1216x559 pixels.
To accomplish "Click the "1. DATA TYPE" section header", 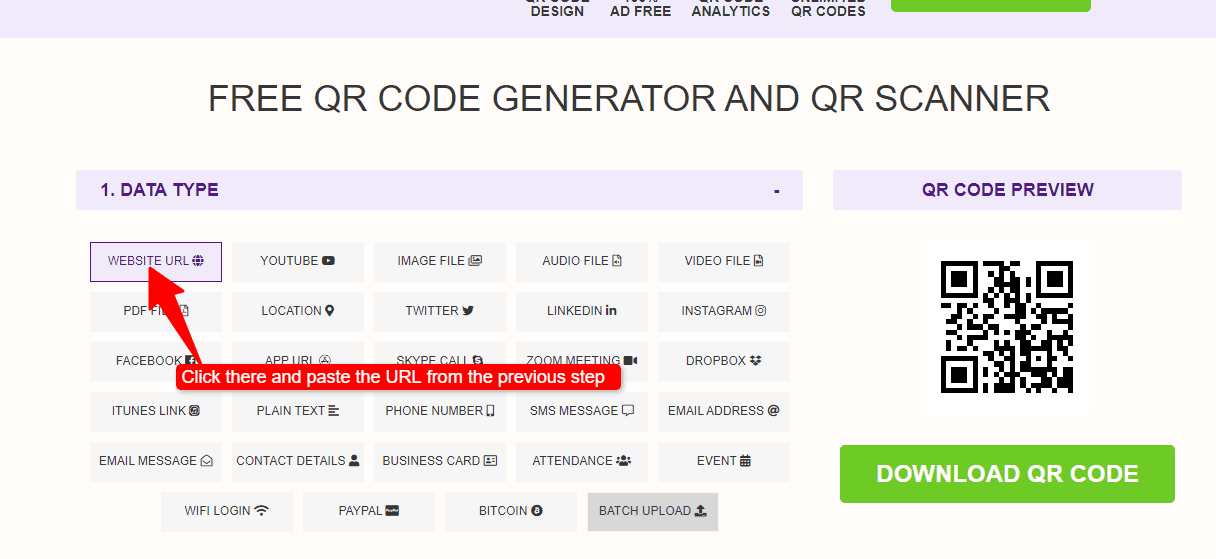I will tap(439, 190).
